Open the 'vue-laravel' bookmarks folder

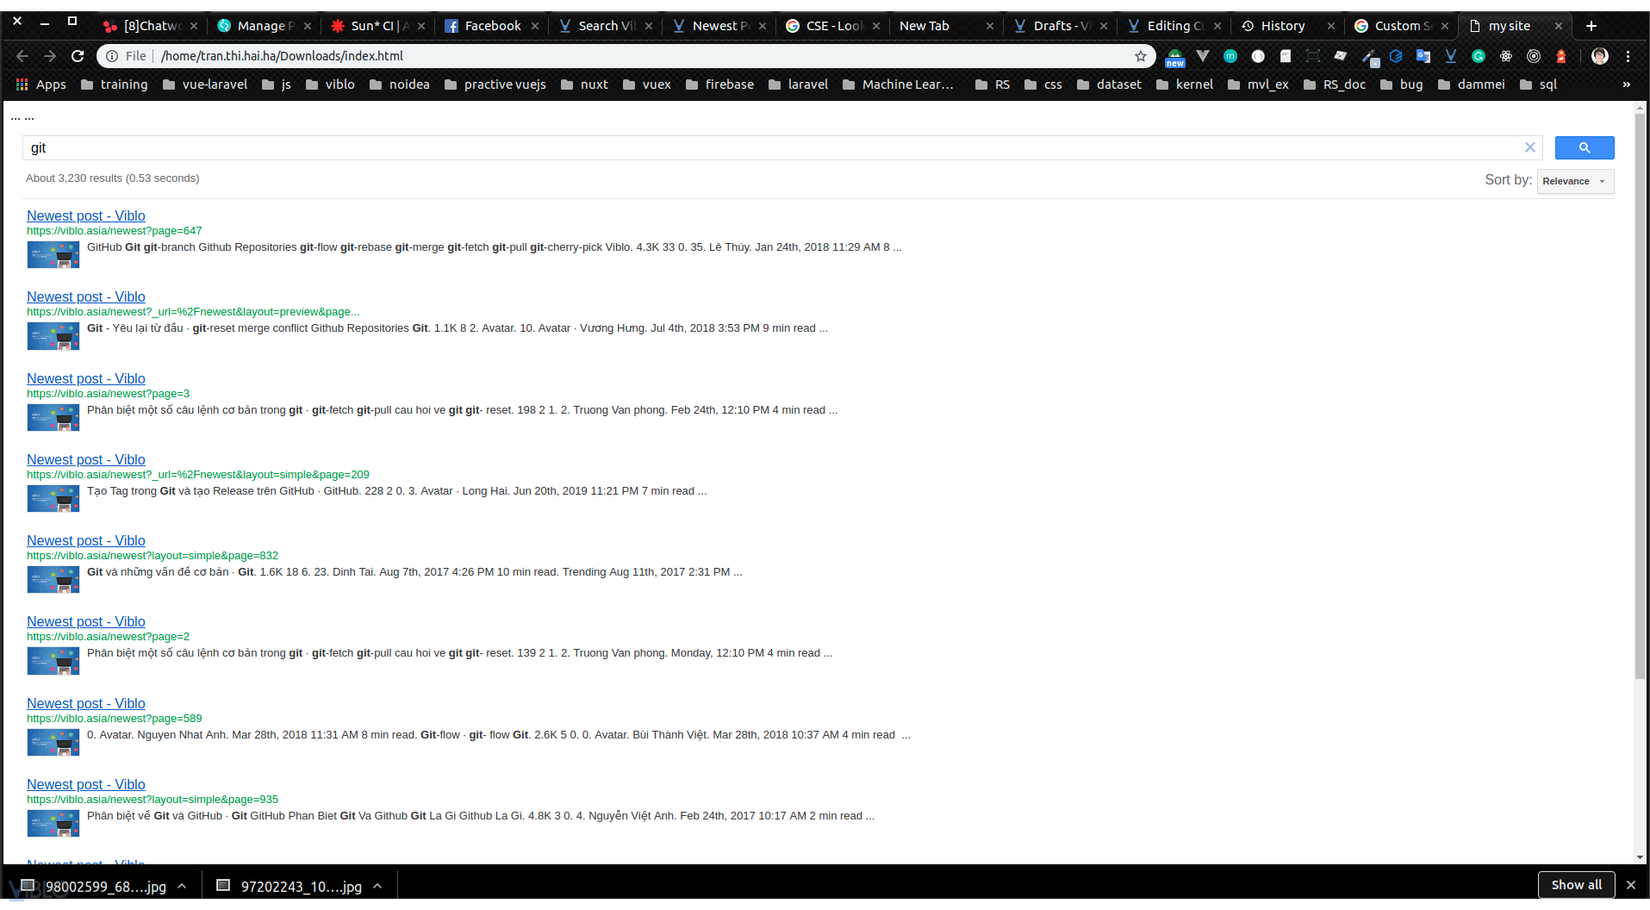pos(204,85)
